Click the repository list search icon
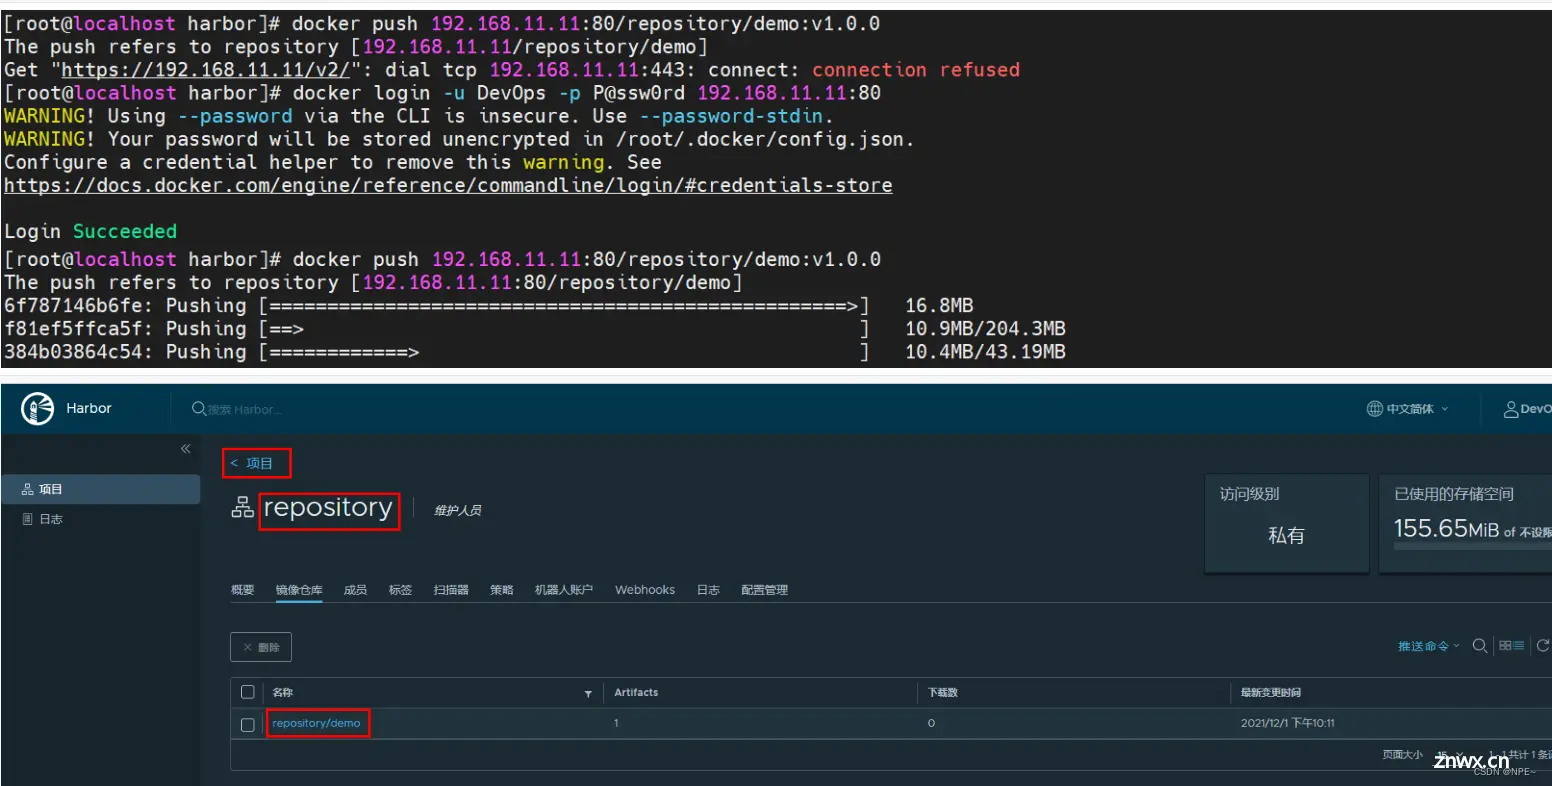This screenshot has width=1552, height=786. coord(1480,646)
